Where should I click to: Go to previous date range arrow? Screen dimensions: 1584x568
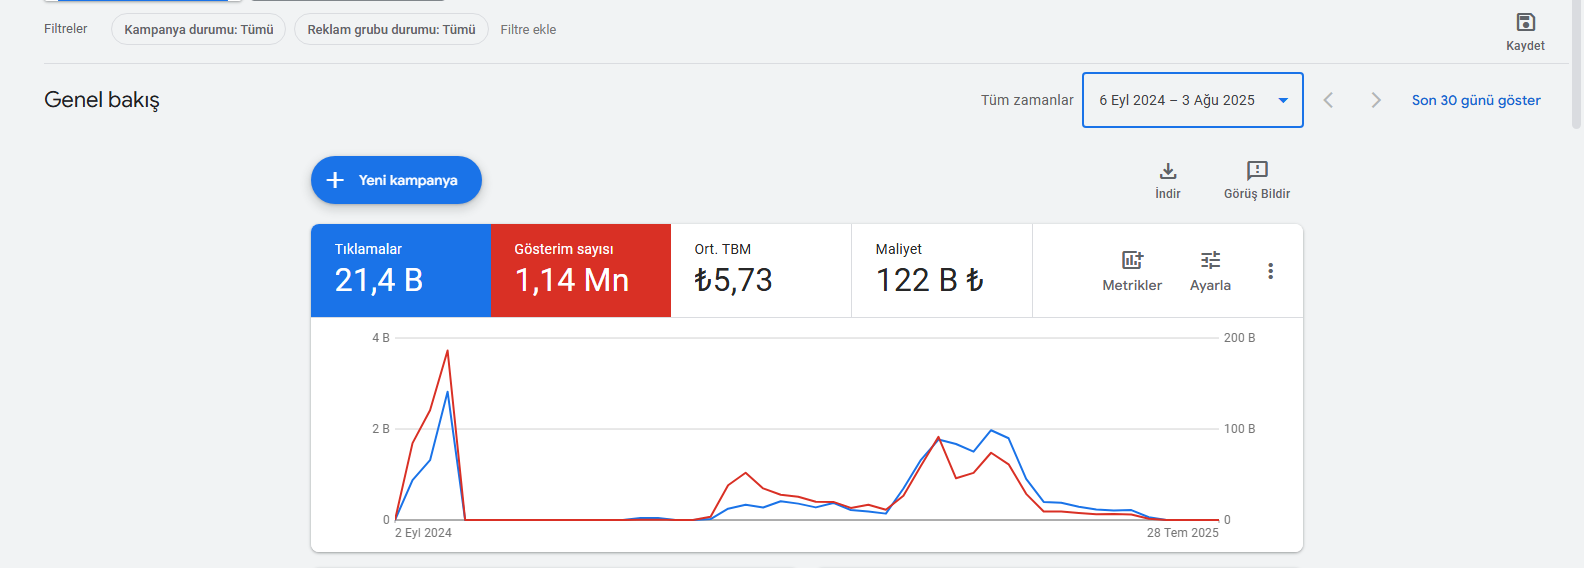click(1328, 100)
